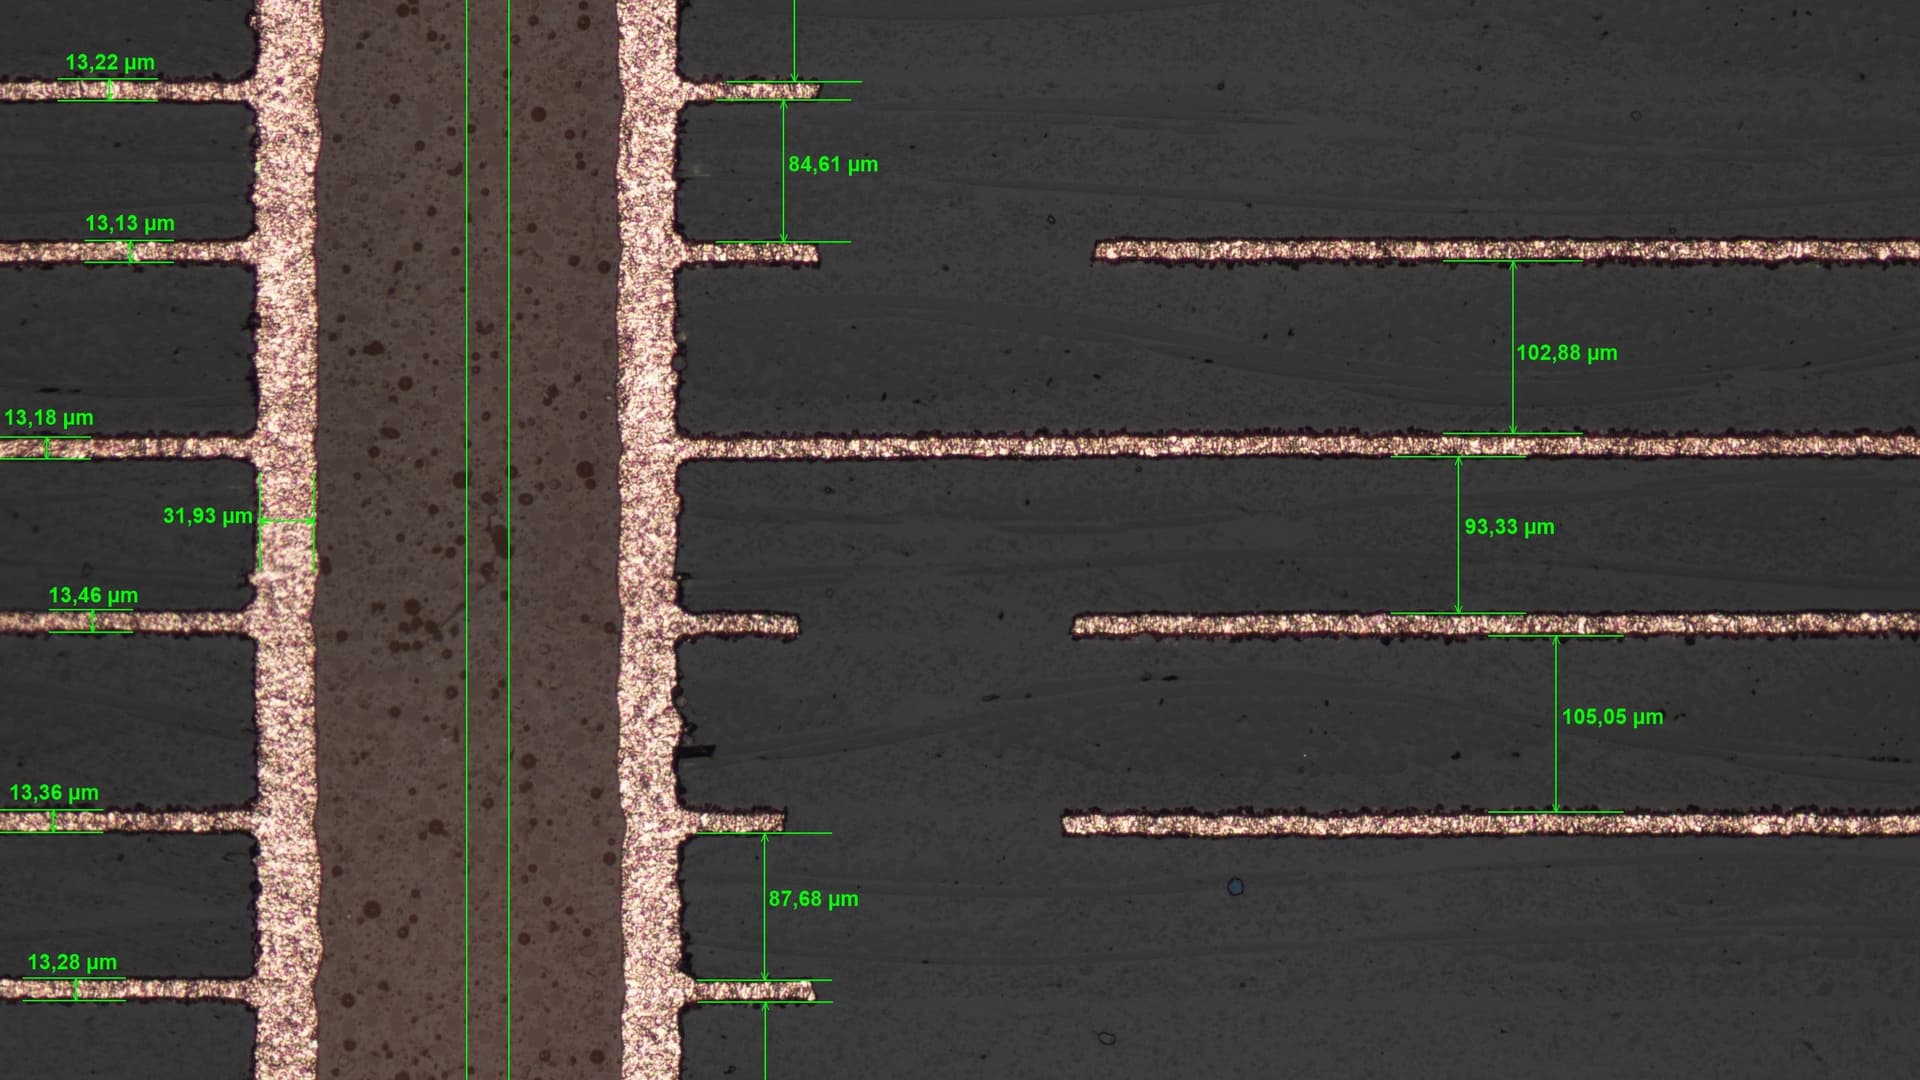
Task: Select the 13,18 µm width annotation
Action: pyautogui.click(x=49, y=418)
